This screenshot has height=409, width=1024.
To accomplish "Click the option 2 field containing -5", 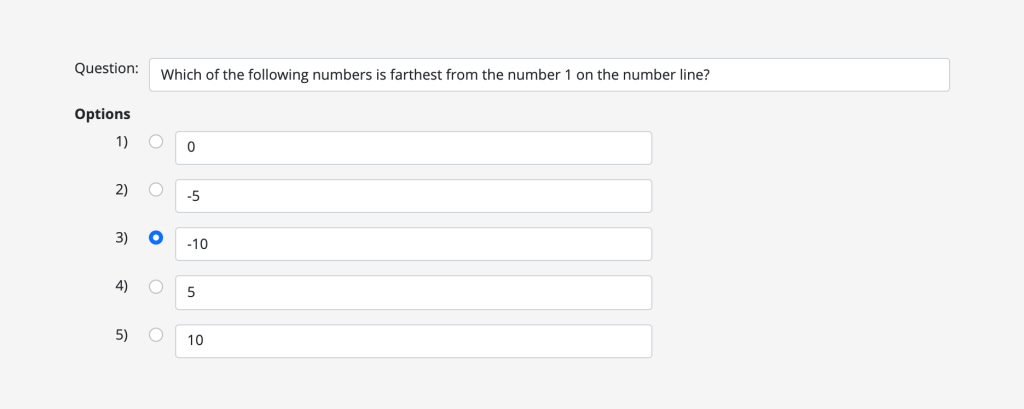I will [x=413, y=196].
